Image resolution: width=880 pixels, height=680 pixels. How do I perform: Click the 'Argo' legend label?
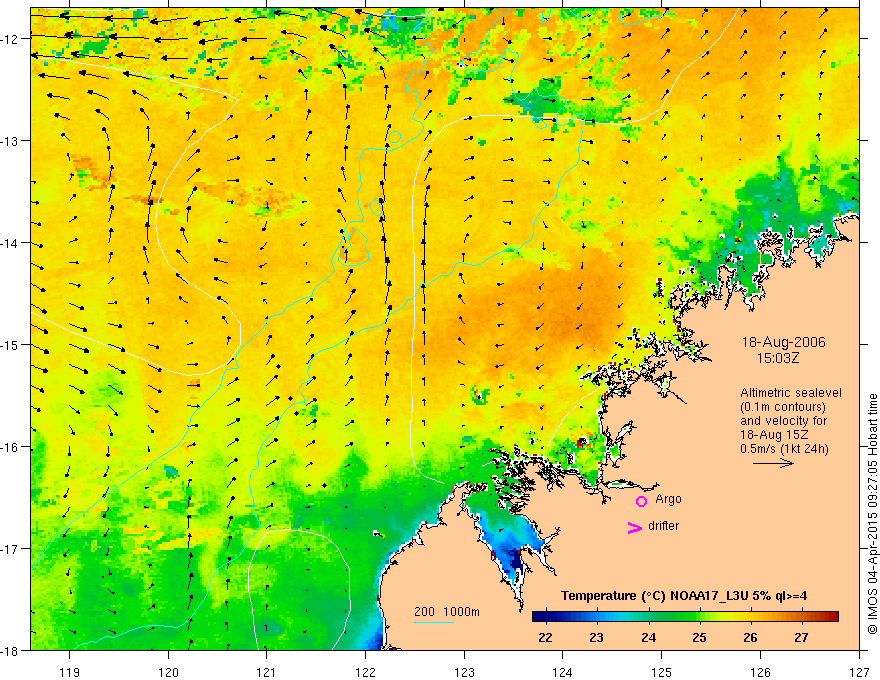668,499
